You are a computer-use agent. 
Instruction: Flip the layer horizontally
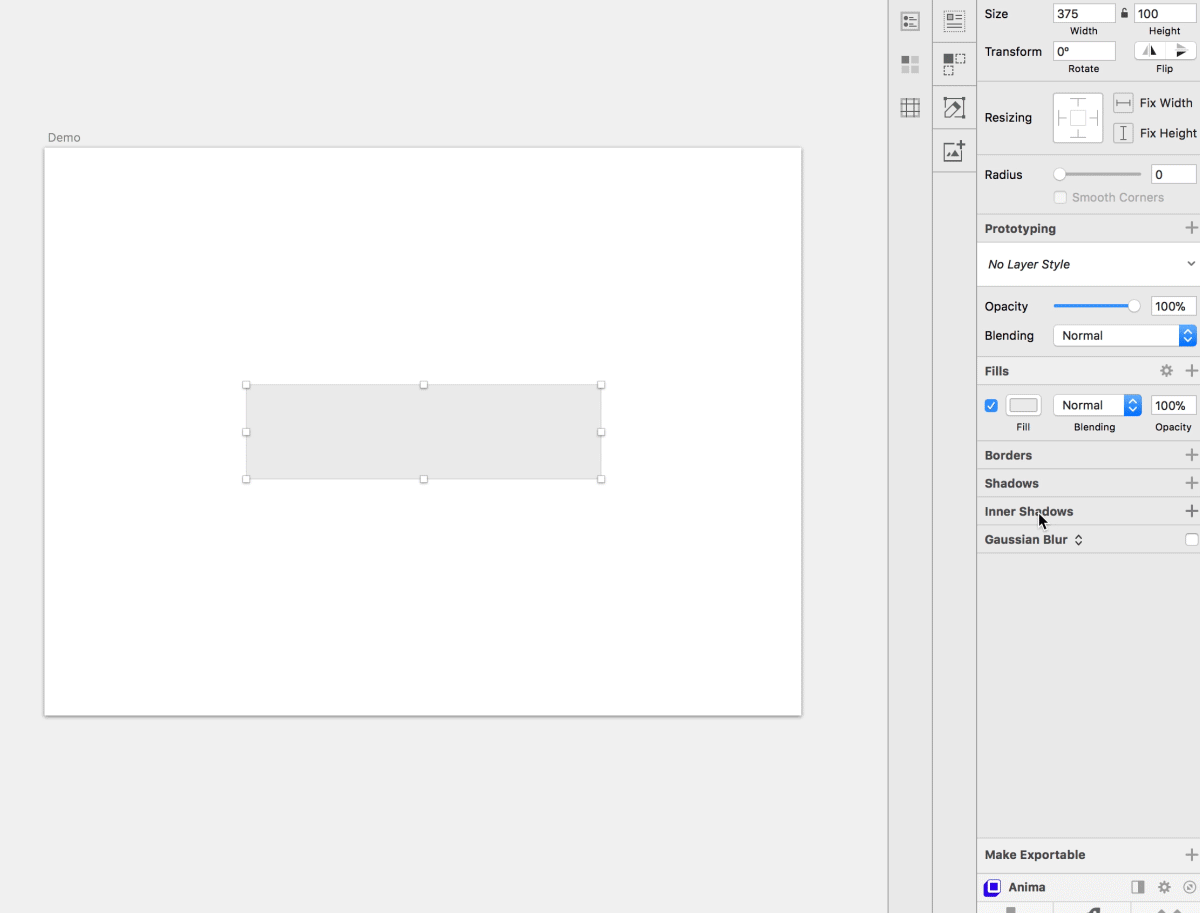[1150, 51]
